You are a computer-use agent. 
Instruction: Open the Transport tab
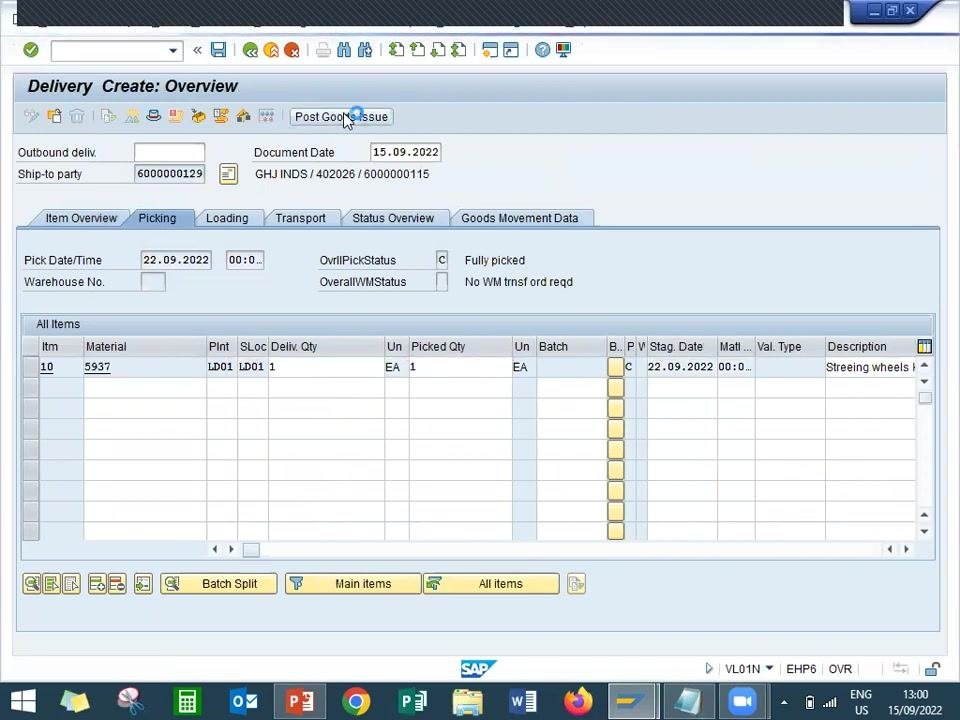click(301, 218)
